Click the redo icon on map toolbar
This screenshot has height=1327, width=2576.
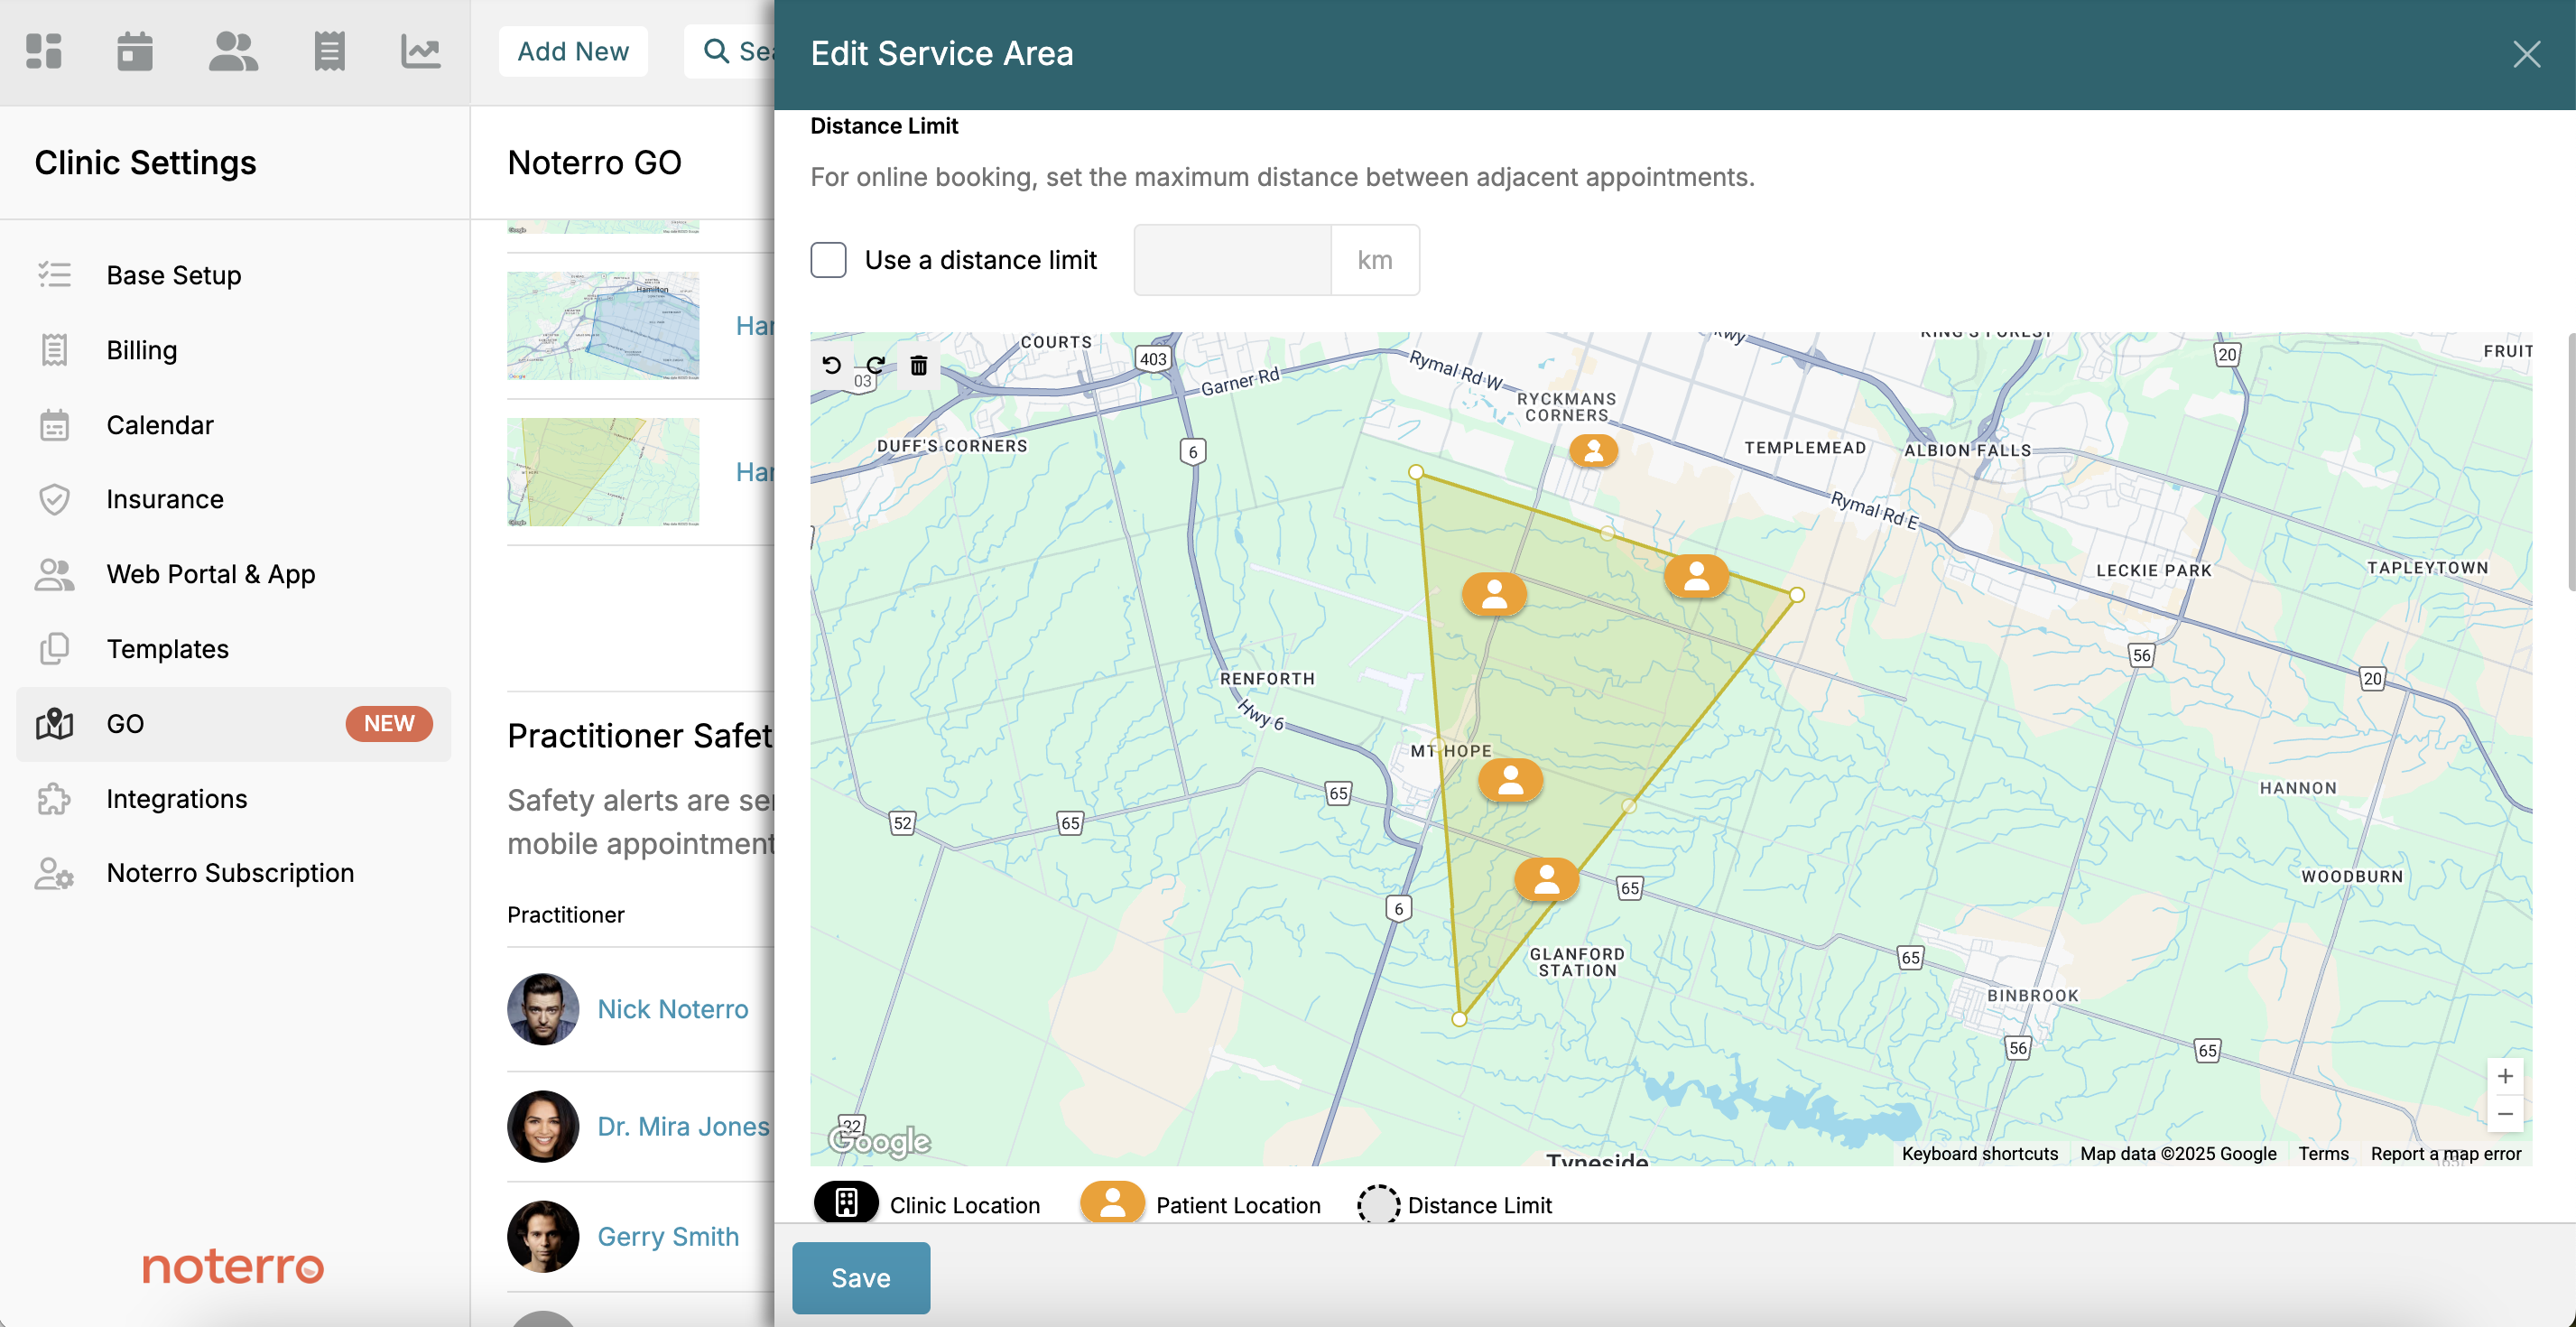click(x=875, y=365)
